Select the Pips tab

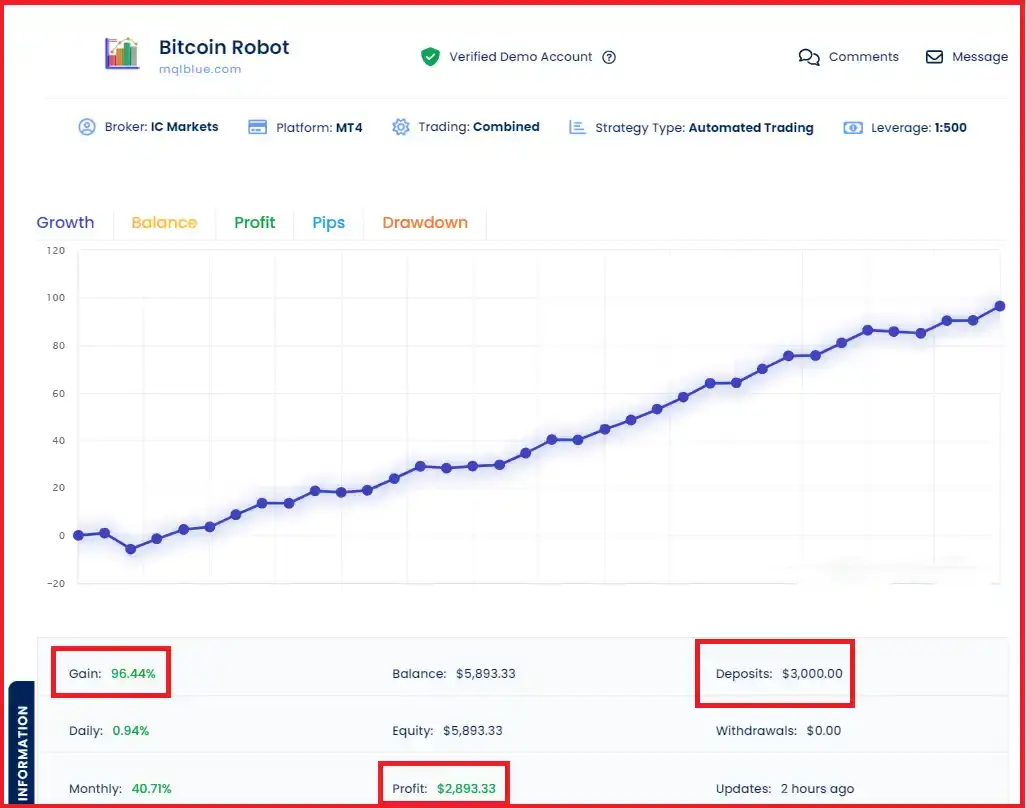pos(328,223)
